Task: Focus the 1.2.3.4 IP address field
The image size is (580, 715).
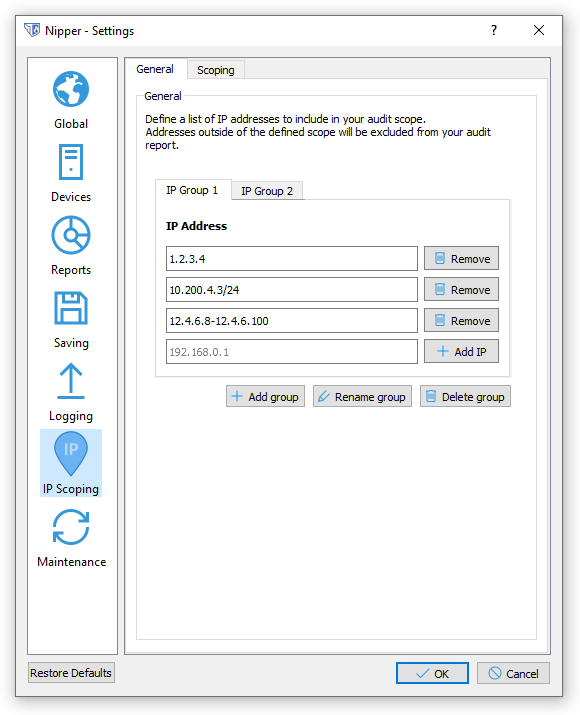Action: (292, 259)
